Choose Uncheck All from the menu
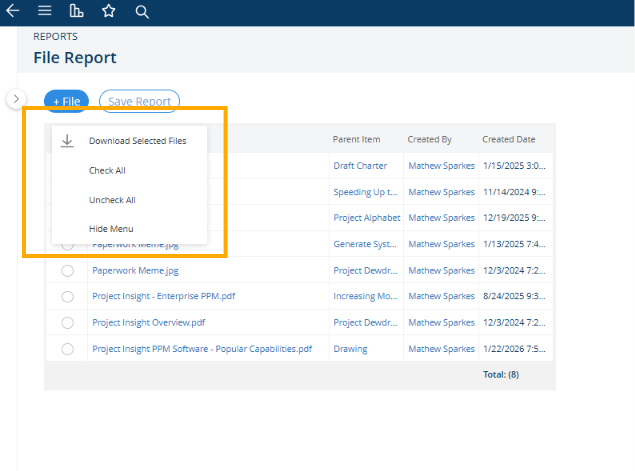This screenshot has width=635, height=471. pyautogui.click(x=112, y=200)
